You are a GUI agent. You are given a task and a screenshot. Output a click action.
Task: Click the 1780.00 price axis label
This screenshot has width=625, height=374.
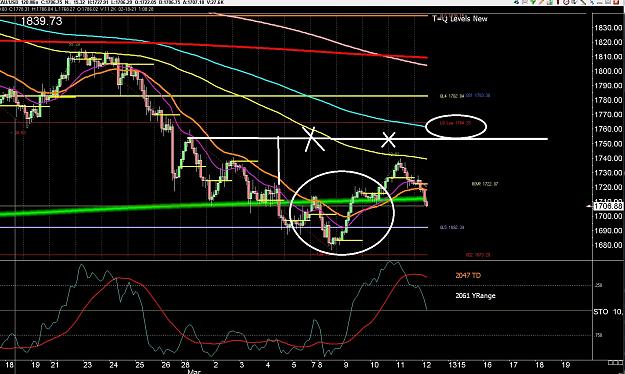(608, 100)
